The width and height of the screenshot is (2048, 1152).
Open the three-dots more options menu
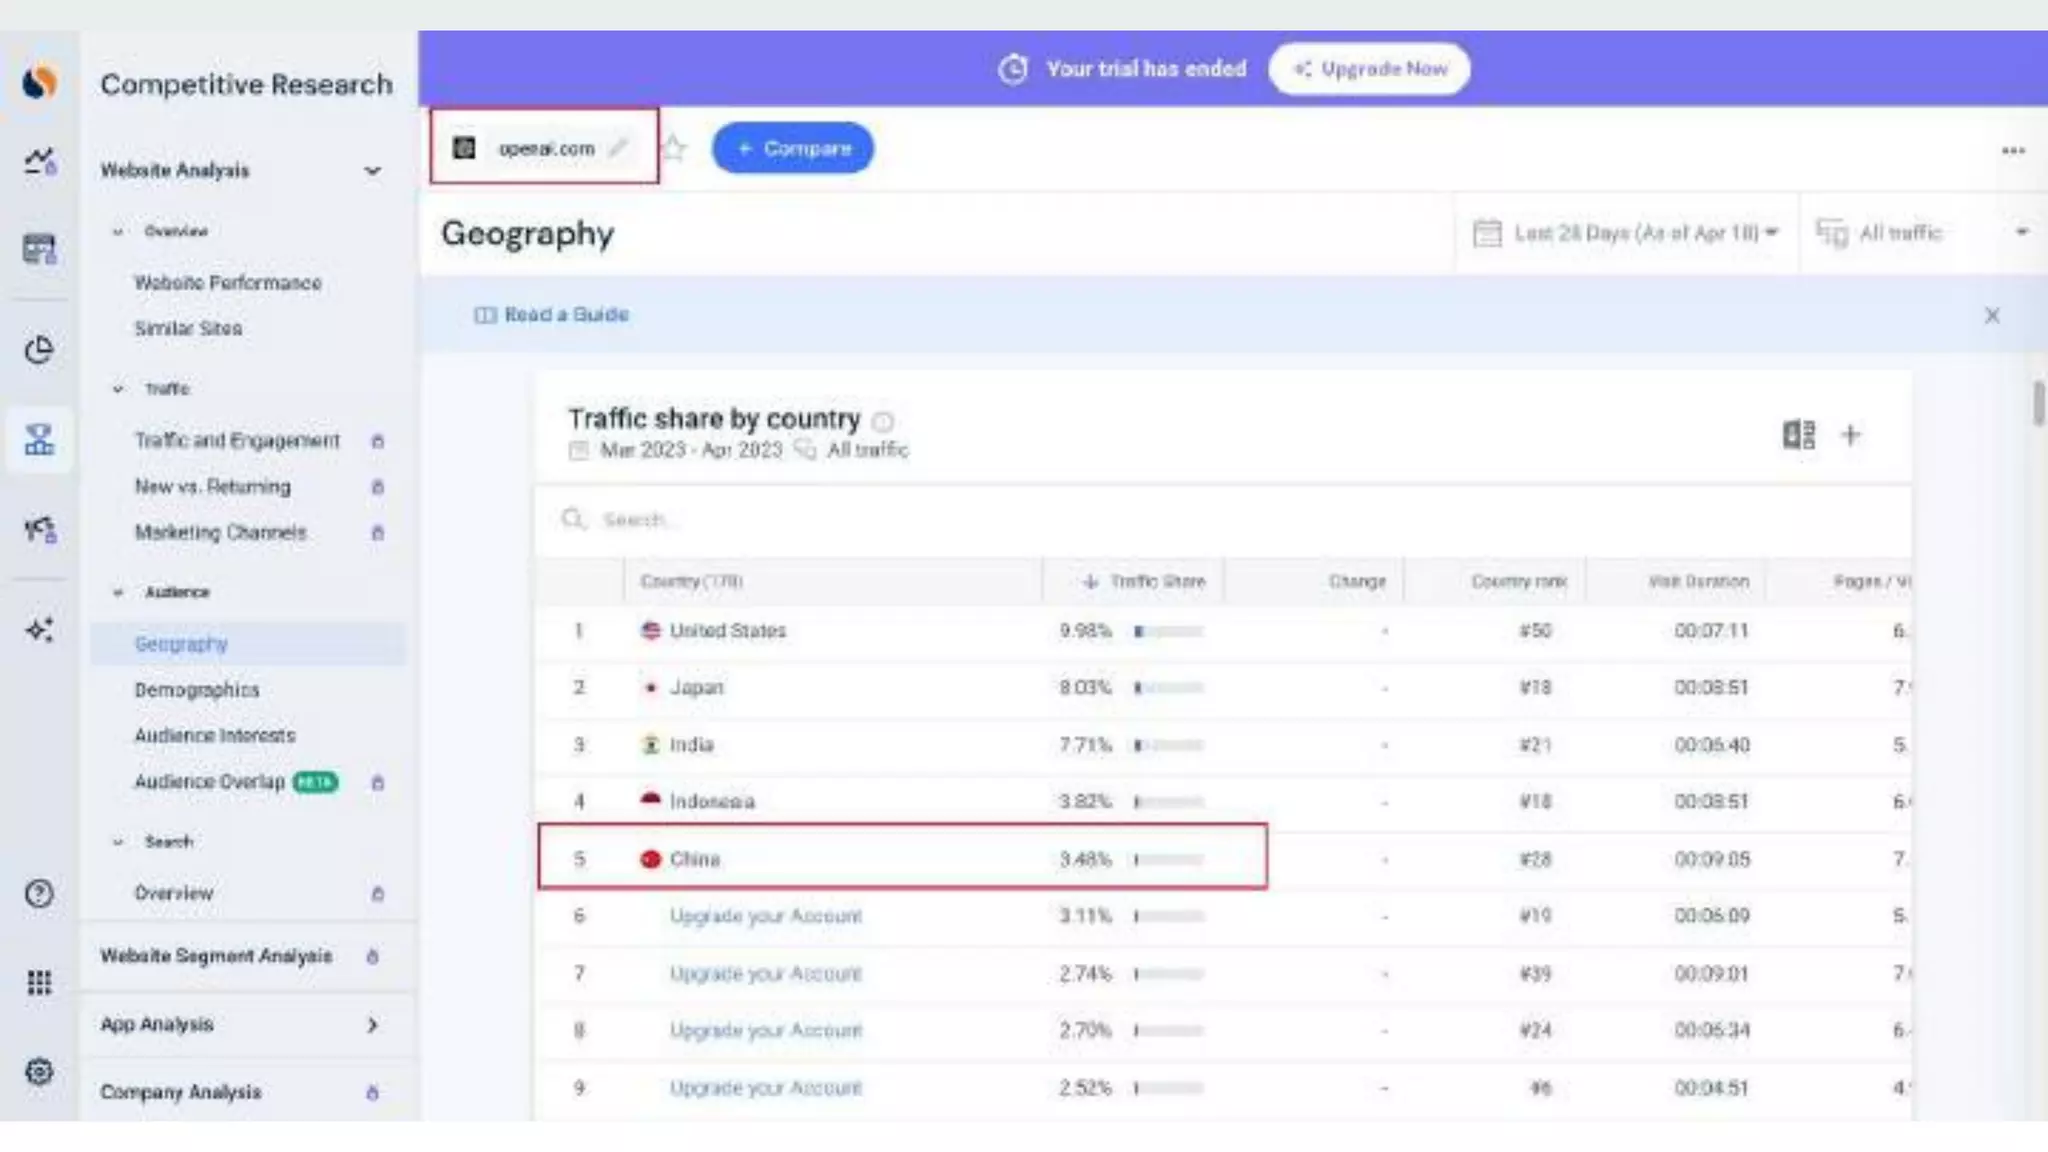[x=2013, y=151]
